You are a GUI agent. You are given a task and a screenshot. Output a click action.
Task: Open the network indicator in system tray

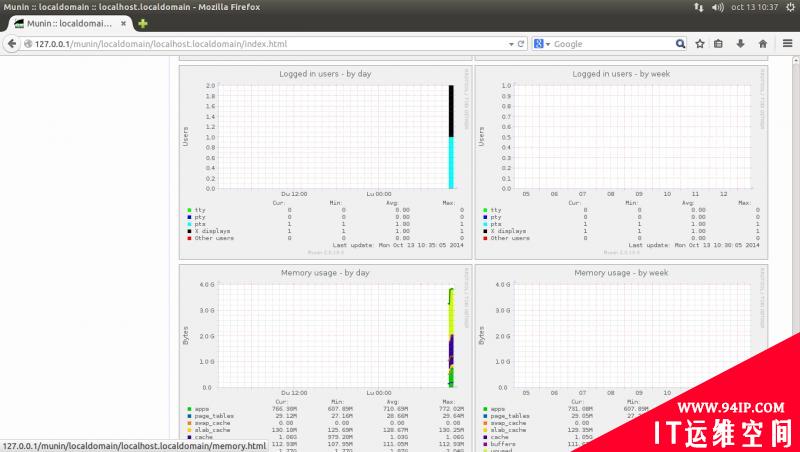[698, 7]
